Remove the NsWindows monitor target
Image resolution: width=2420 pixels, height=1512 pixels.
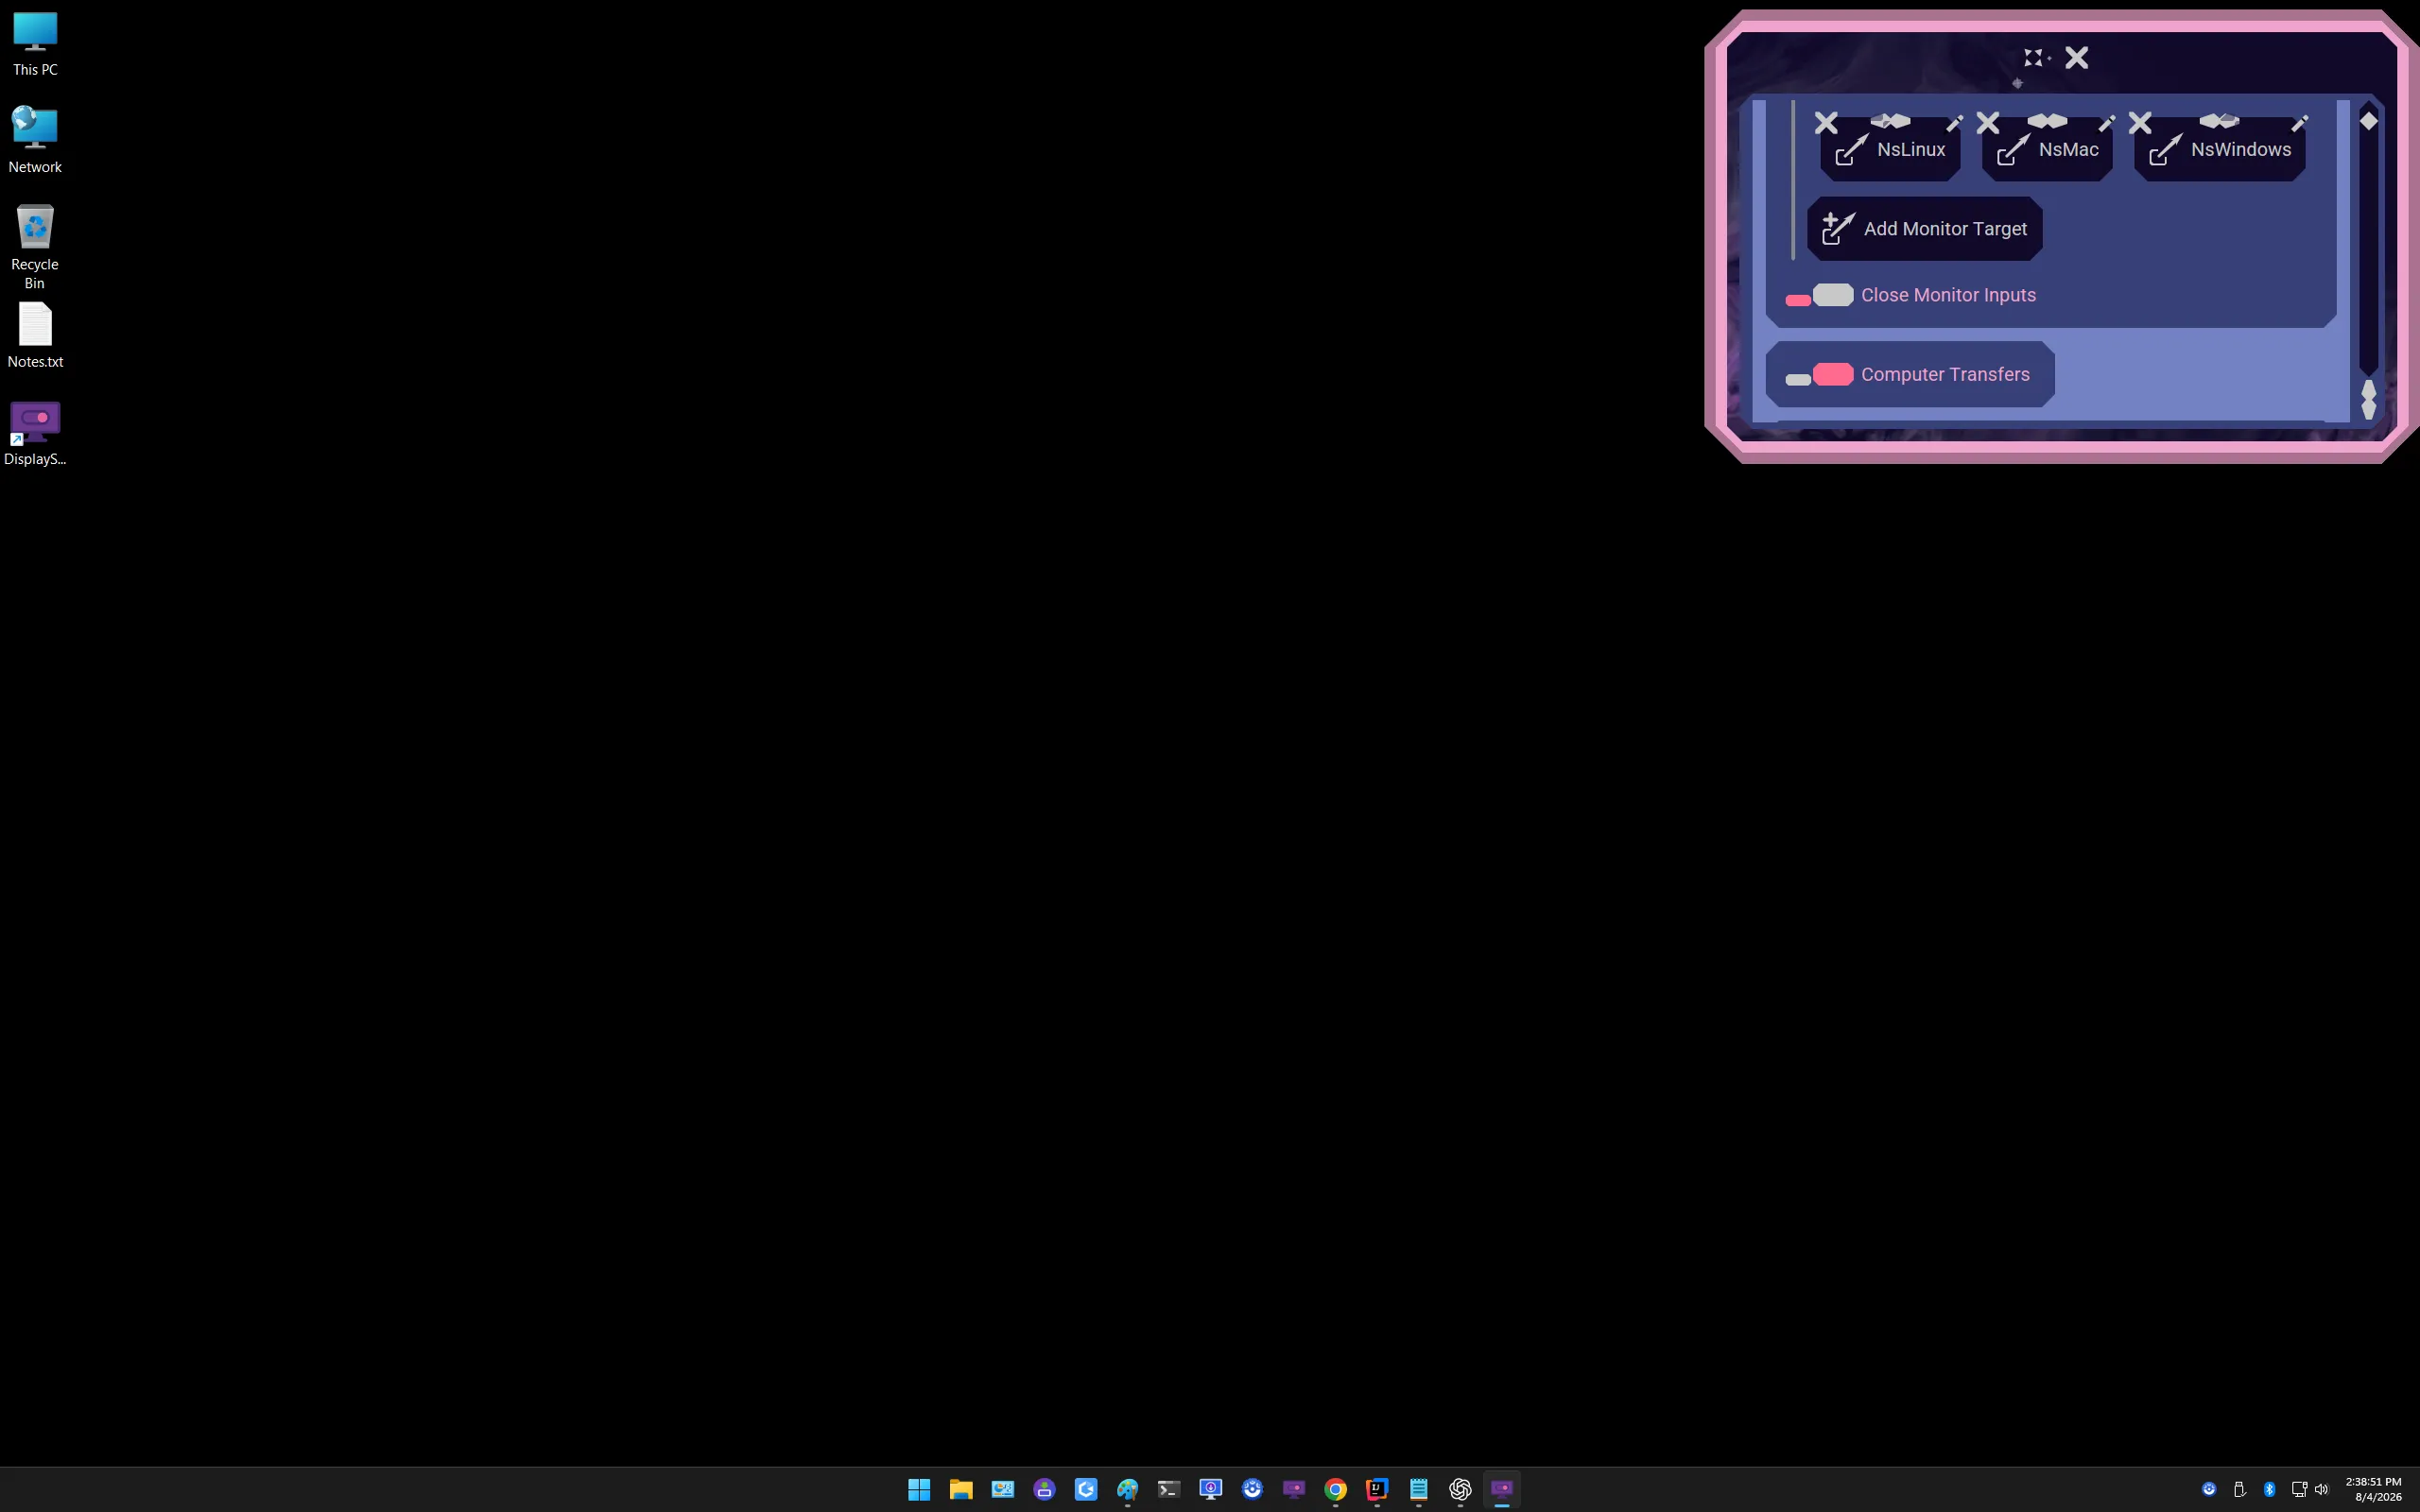[x=2140, y=123]
